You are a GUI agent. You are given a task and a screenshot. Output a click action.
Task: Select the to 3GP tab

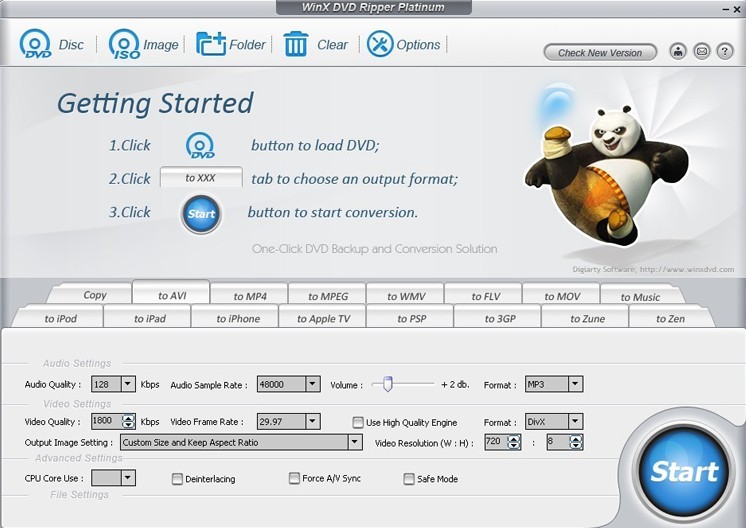[x=500, y=318]
